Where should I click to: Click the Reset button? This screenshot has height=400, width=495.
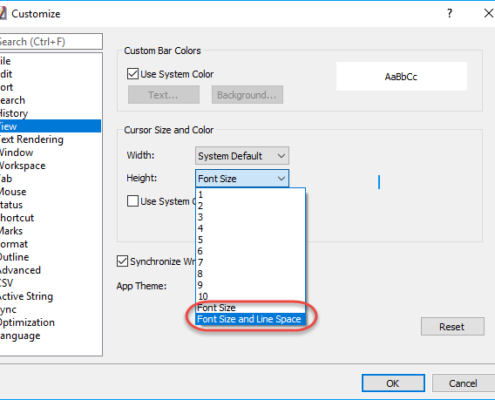[x=452, y=326]
